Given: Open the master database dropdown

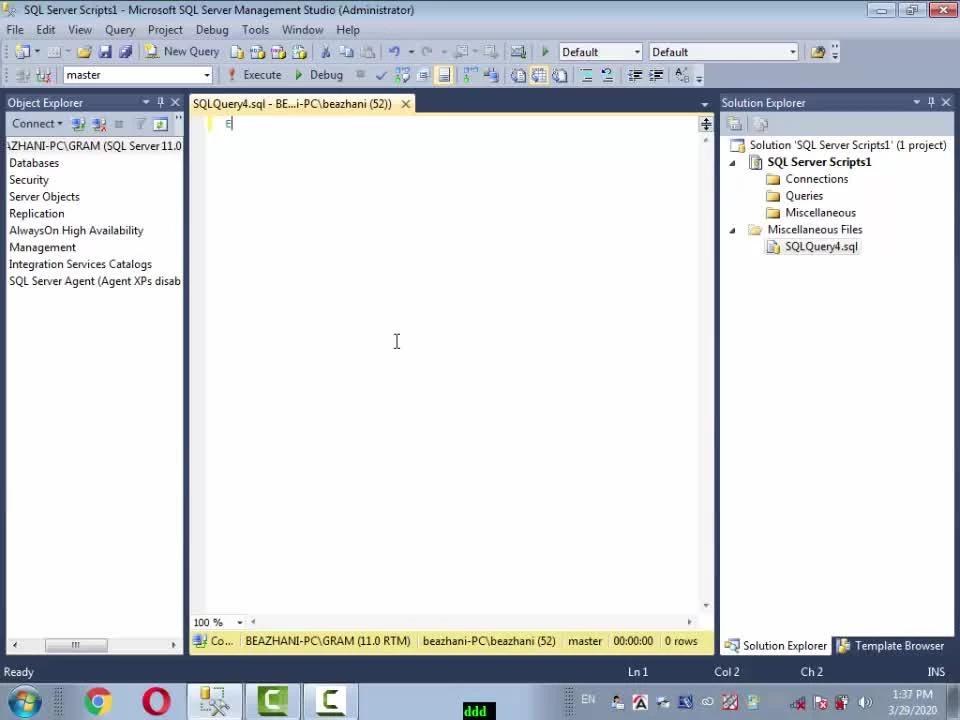Looking at the screenshot, I should (138, 75).
